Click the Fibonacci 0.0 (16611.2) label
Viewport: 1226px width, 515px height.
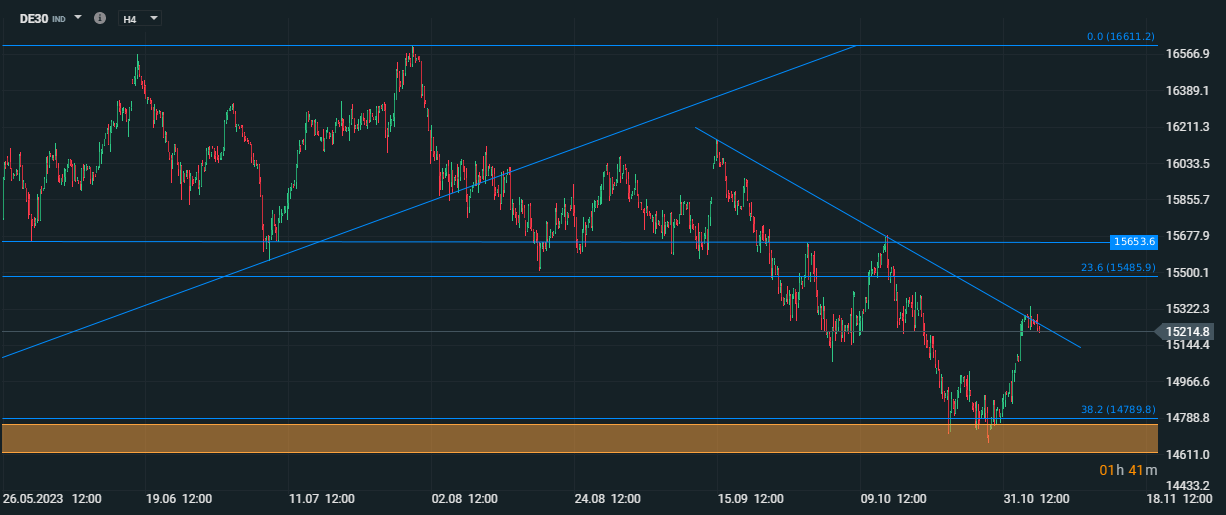pos(1121,37)
